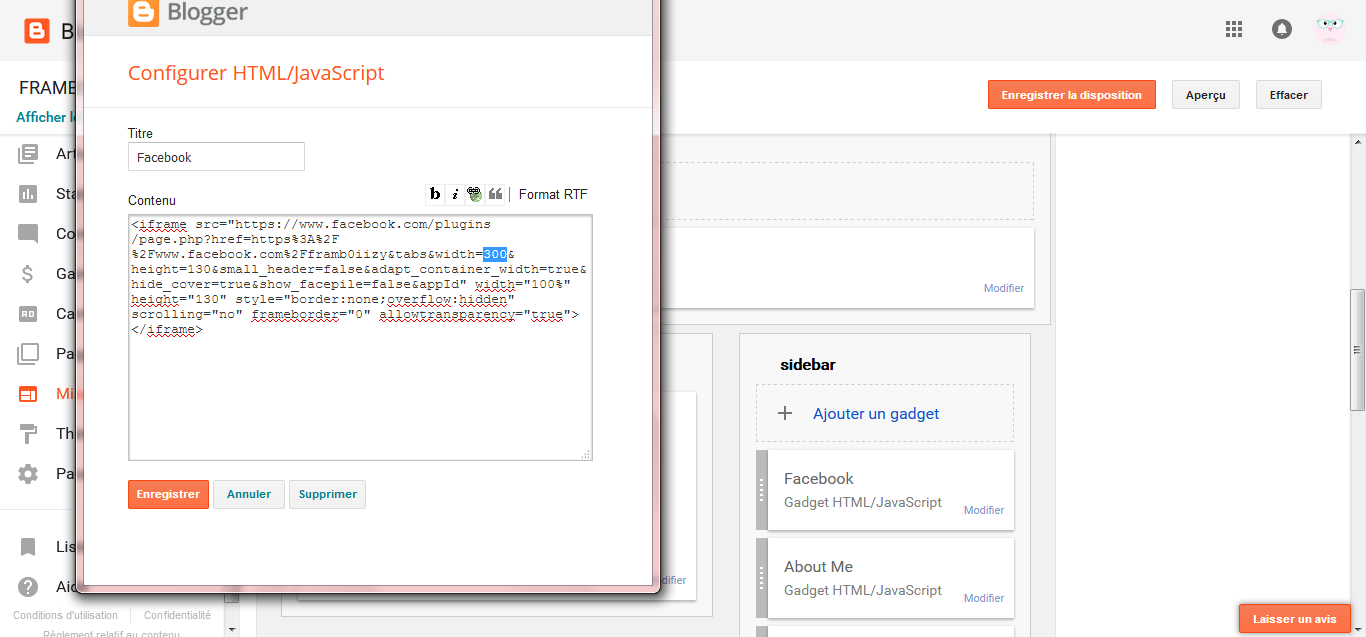1366x637 pixels.
Task: Click the sidebar section heading
Action: coord(808,364)
